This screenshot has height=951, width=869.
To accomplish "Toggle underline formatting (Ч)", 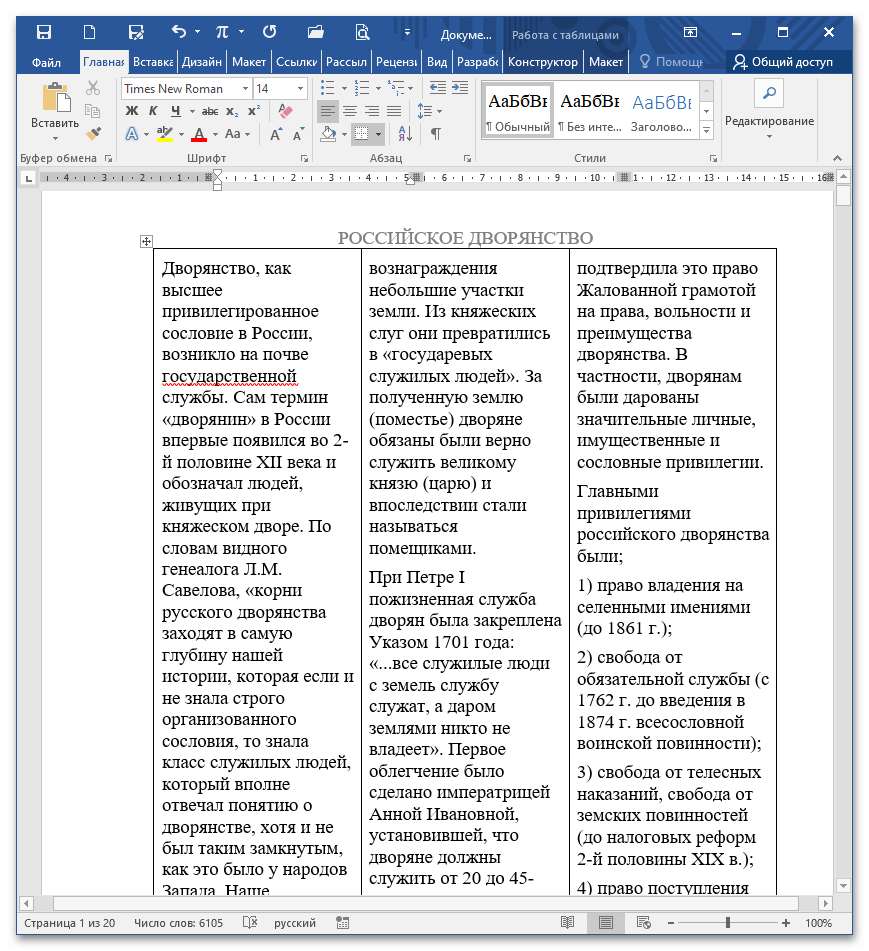I will (x=176, y=111).
